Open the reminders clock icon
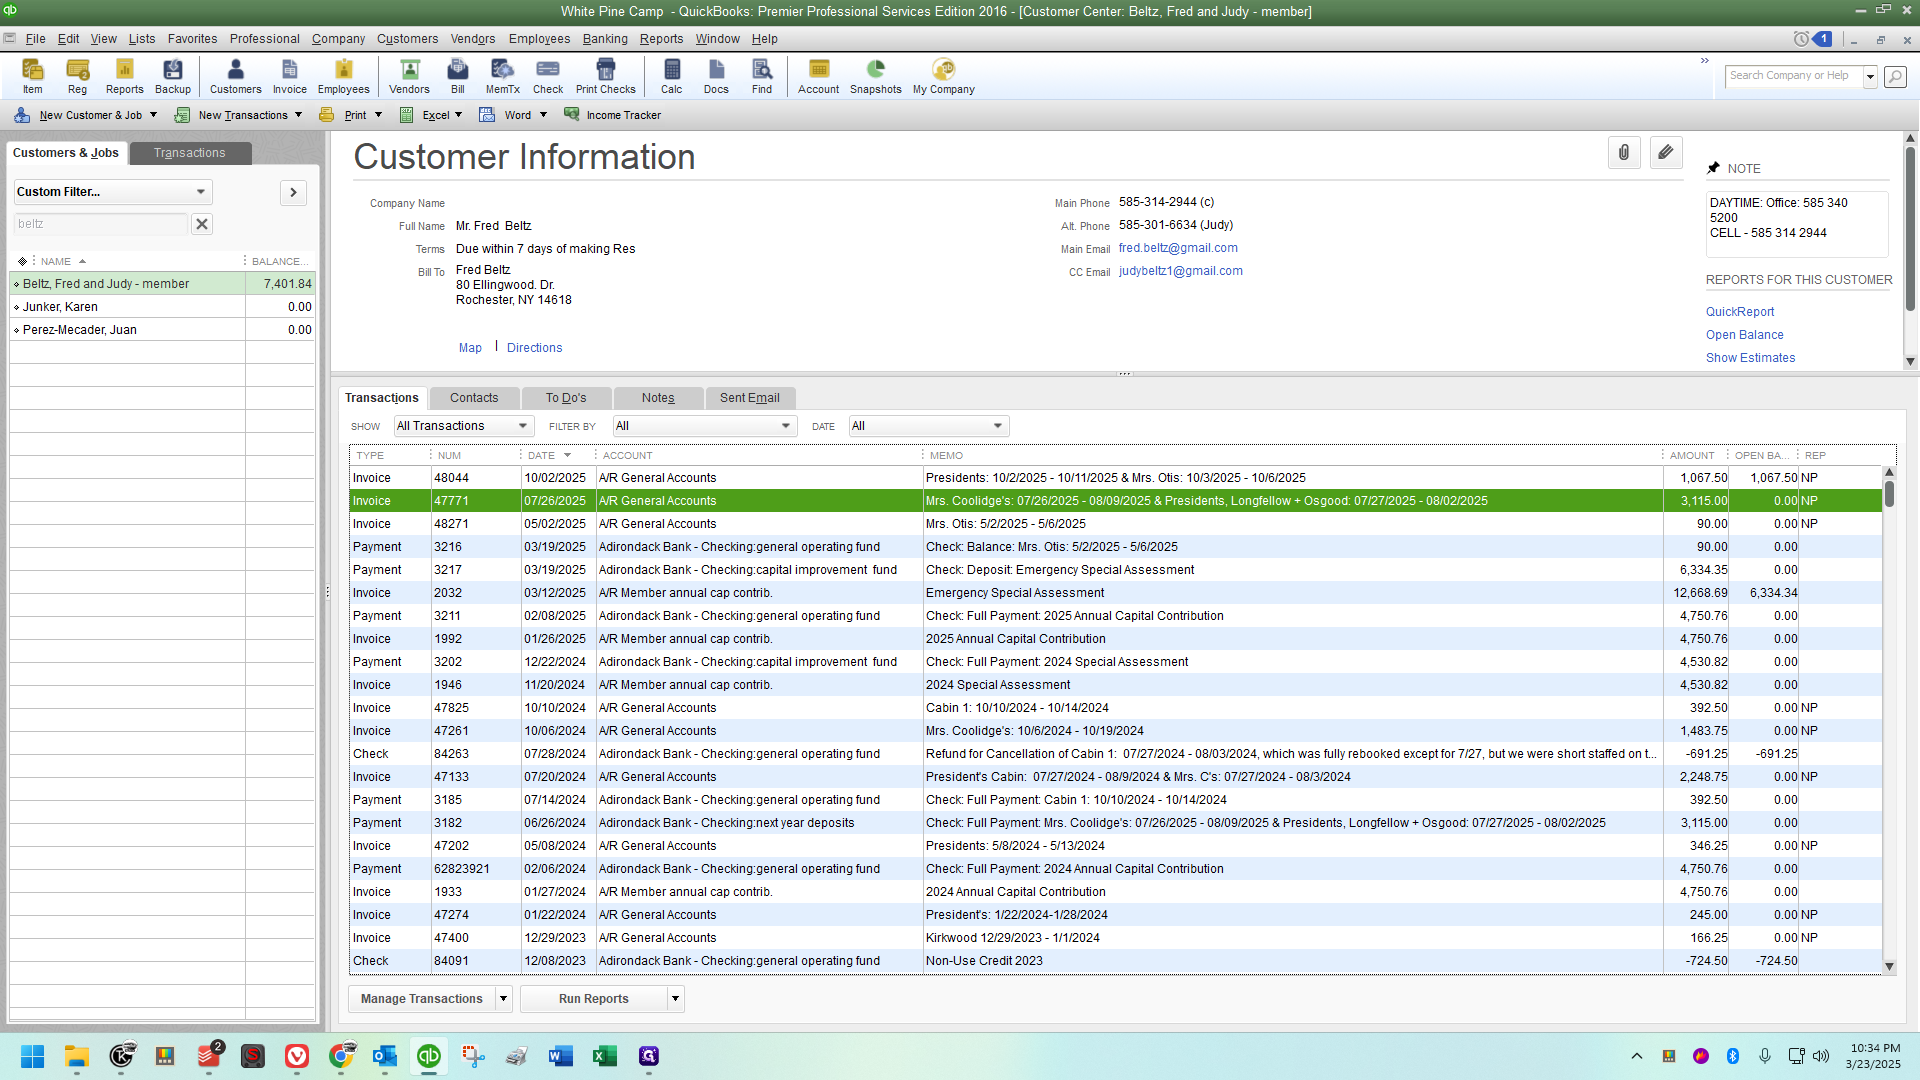Image resolution: width=1920 pixels, height=1080 pixels. point(1801,39)
